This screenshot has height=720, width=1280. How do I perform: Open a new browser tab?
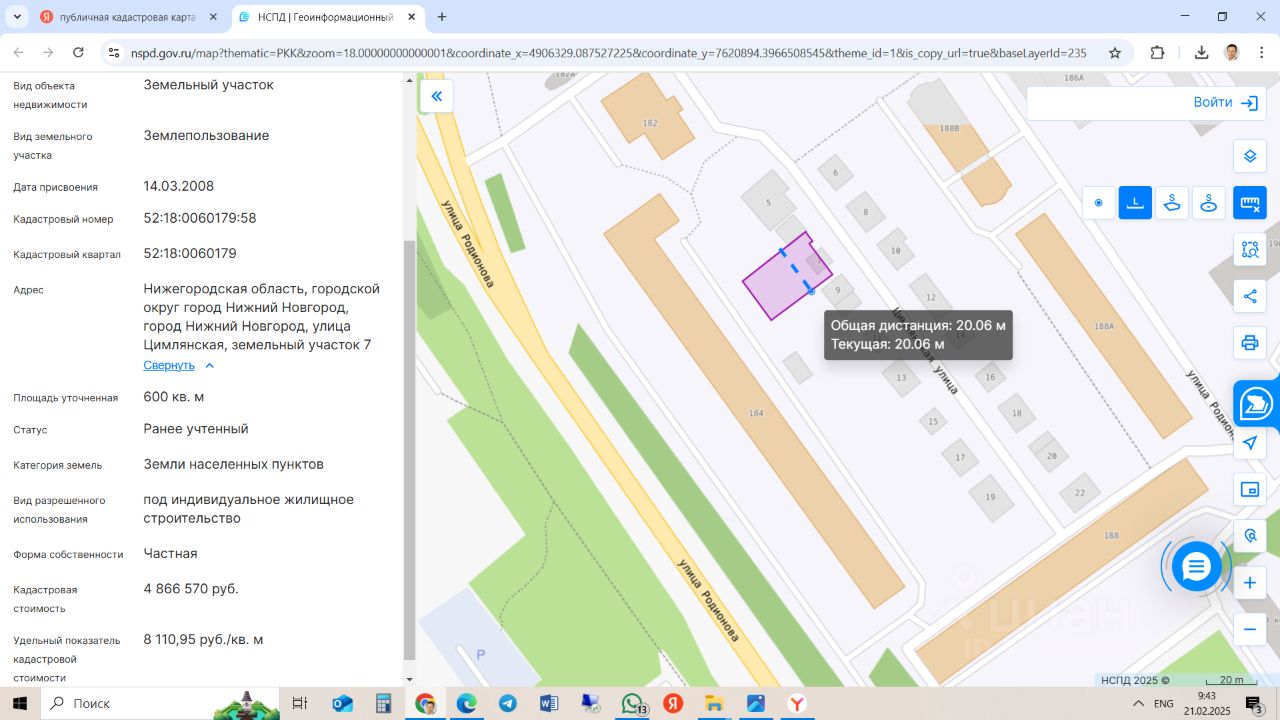[x=442, y=17]
